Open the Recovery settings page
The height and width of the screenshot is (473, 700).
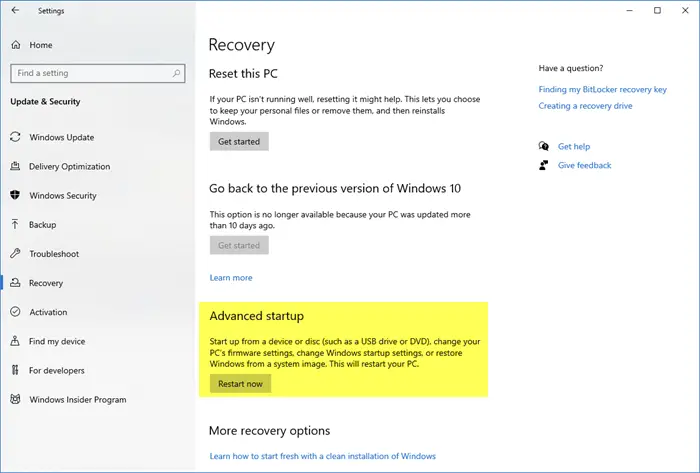point(46,283)
